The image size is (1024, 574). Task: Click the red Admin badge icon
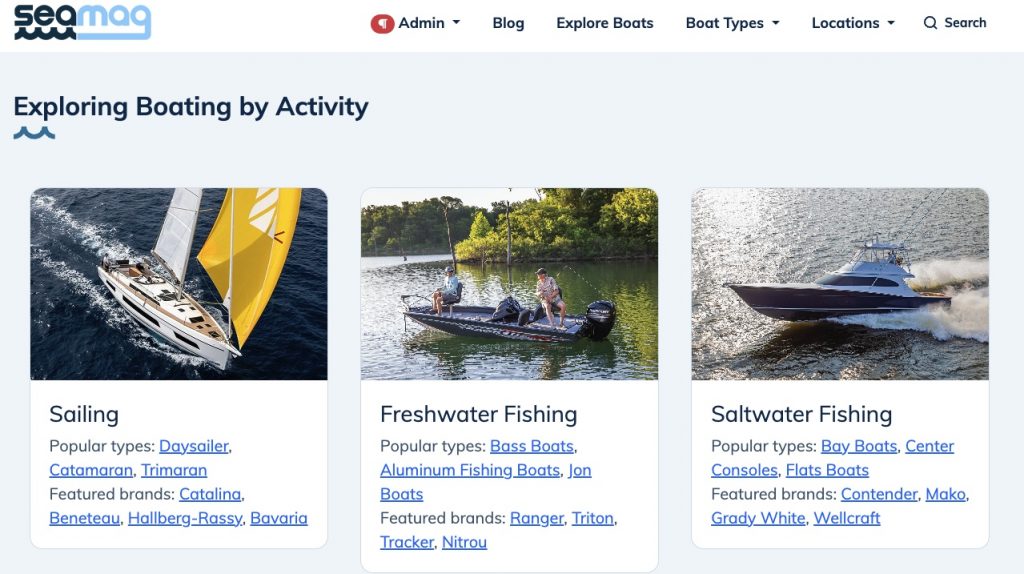[x=382, y=23]
